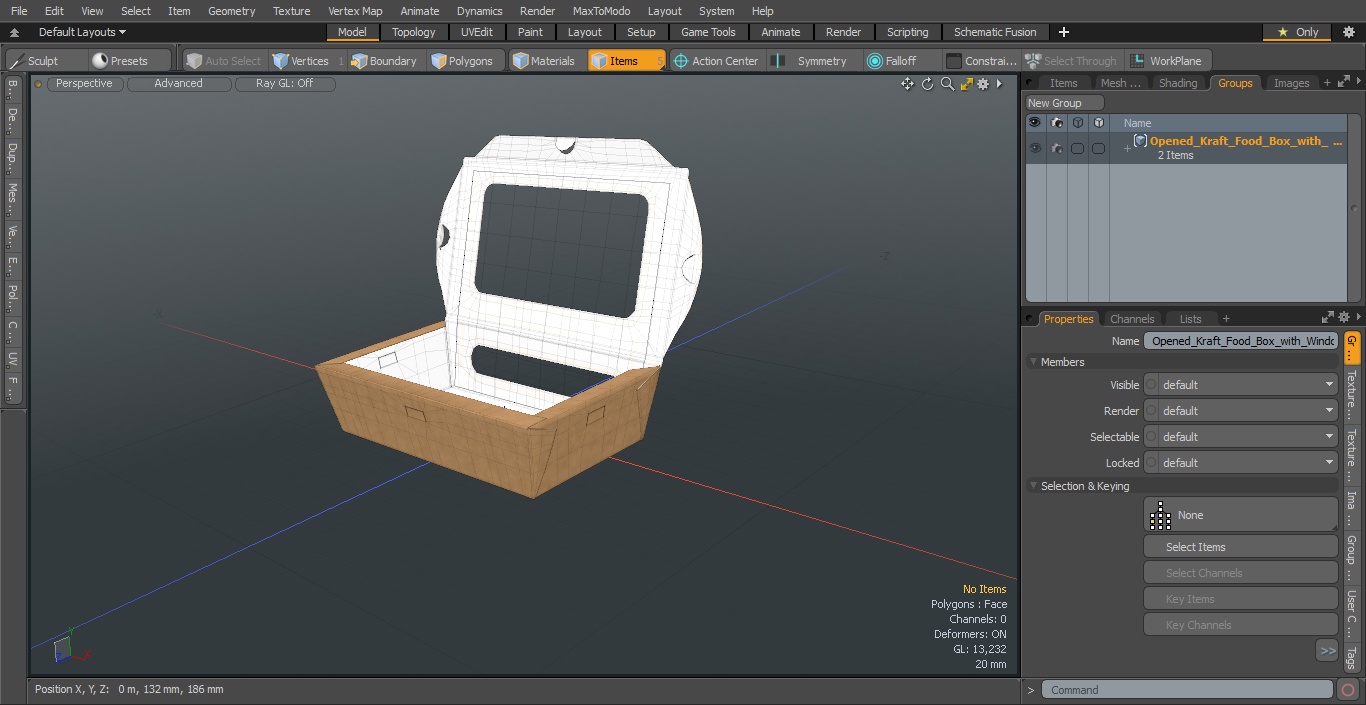Image resolution: width=1366 pixels, height=705 pixels.
Task: Open the Vertex Map menu
Action: [355, 11]
